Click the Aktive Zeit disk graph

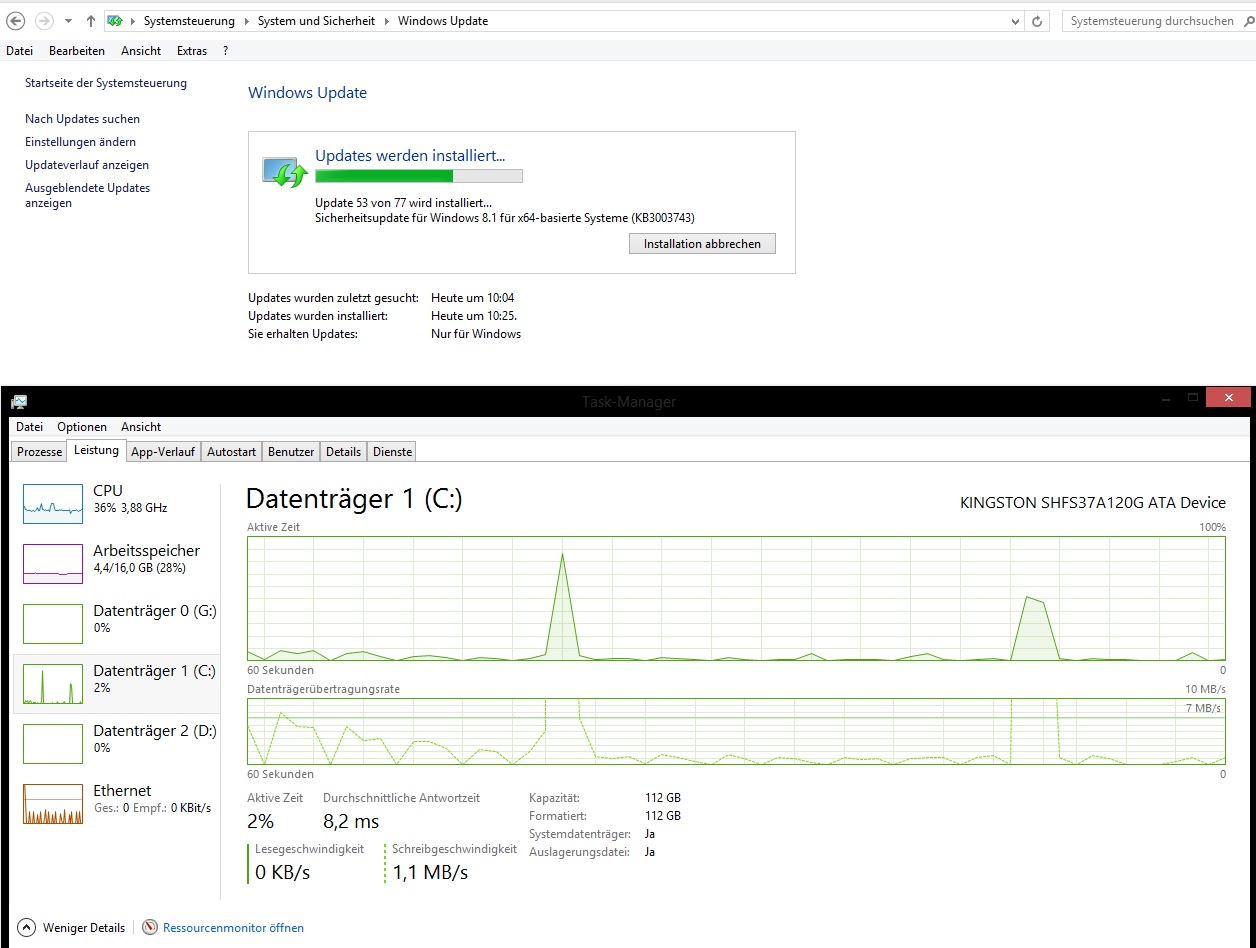[736, 598]
